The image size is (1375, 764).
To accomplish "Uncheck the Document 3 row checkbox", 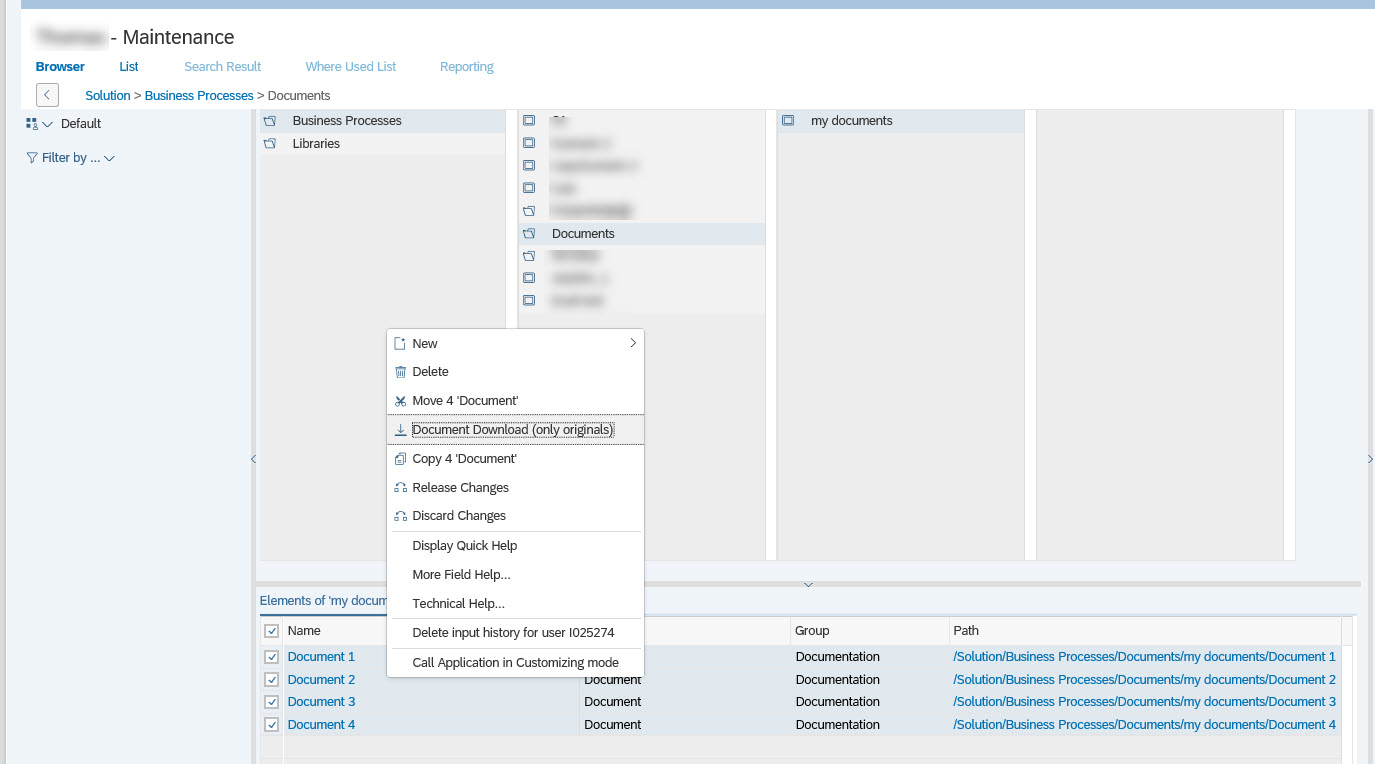I will click(x=271, y=702).
